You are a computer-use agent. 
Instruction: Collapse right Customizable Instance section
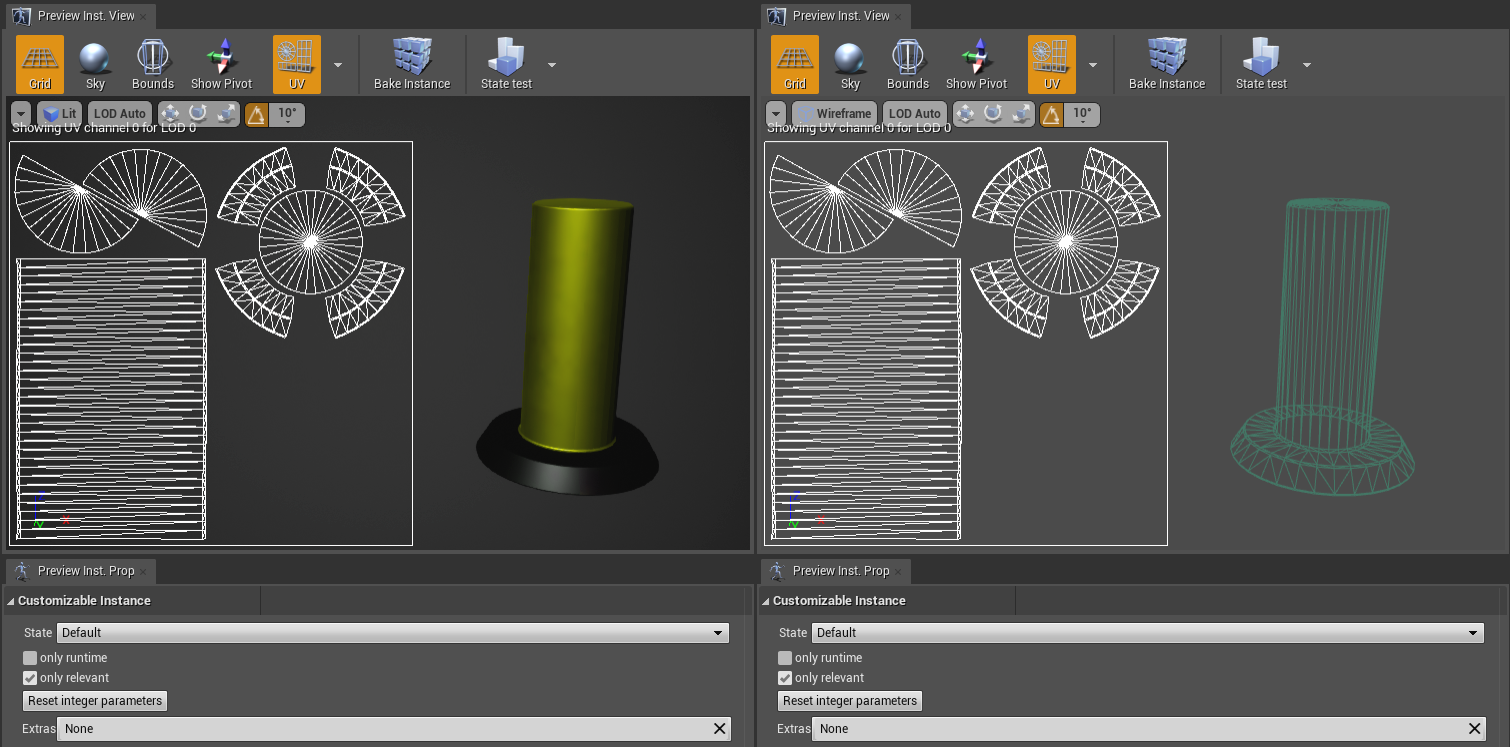click(766, 601)
